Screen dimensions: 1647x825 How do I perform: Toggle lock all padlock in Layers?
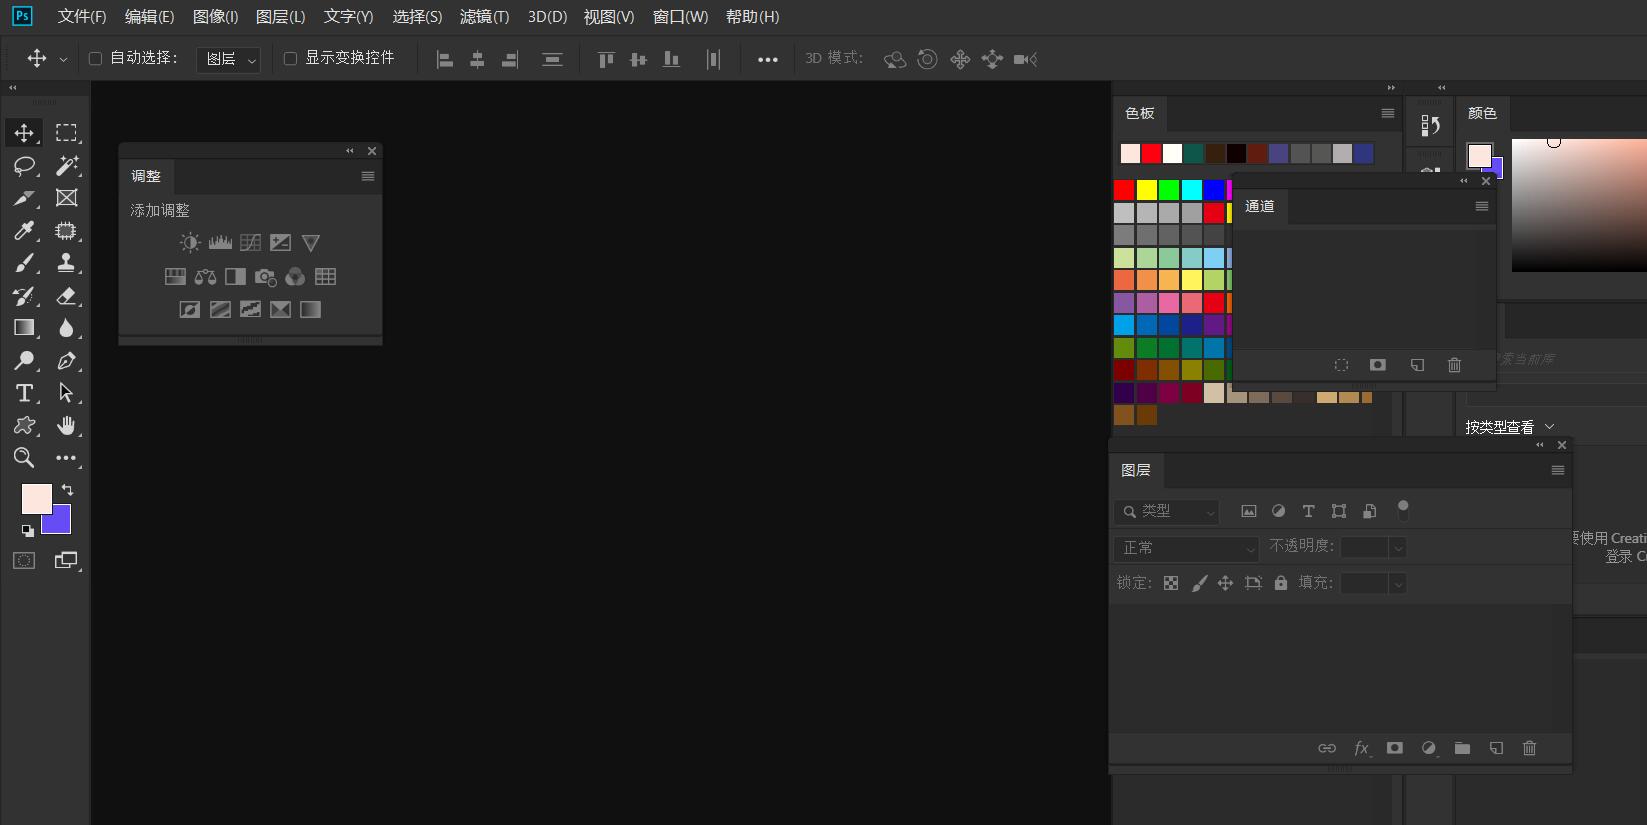(1281, 583)
